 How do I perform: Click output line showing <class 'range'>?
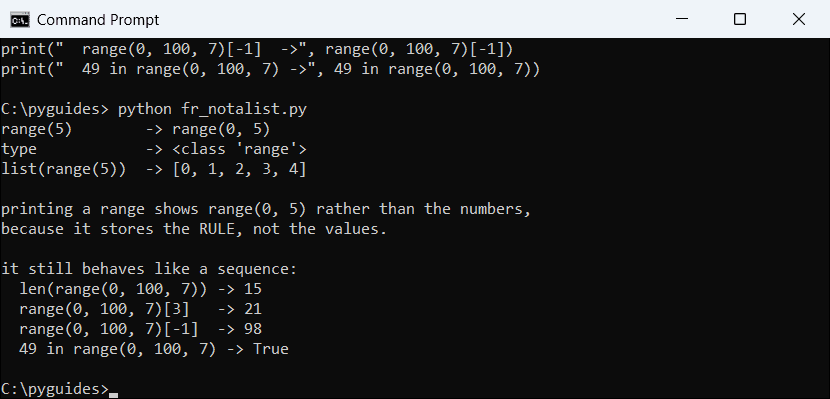pyautogui.click(x=154, y=150)
